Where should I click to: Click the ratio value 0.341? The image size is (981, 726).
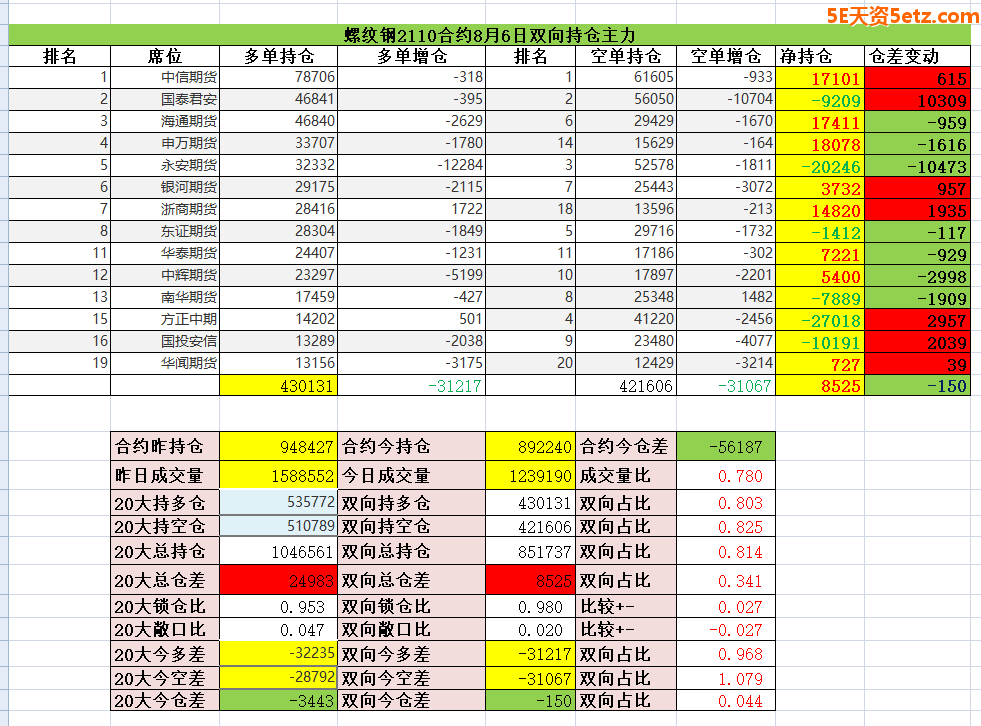pos(726,580)
